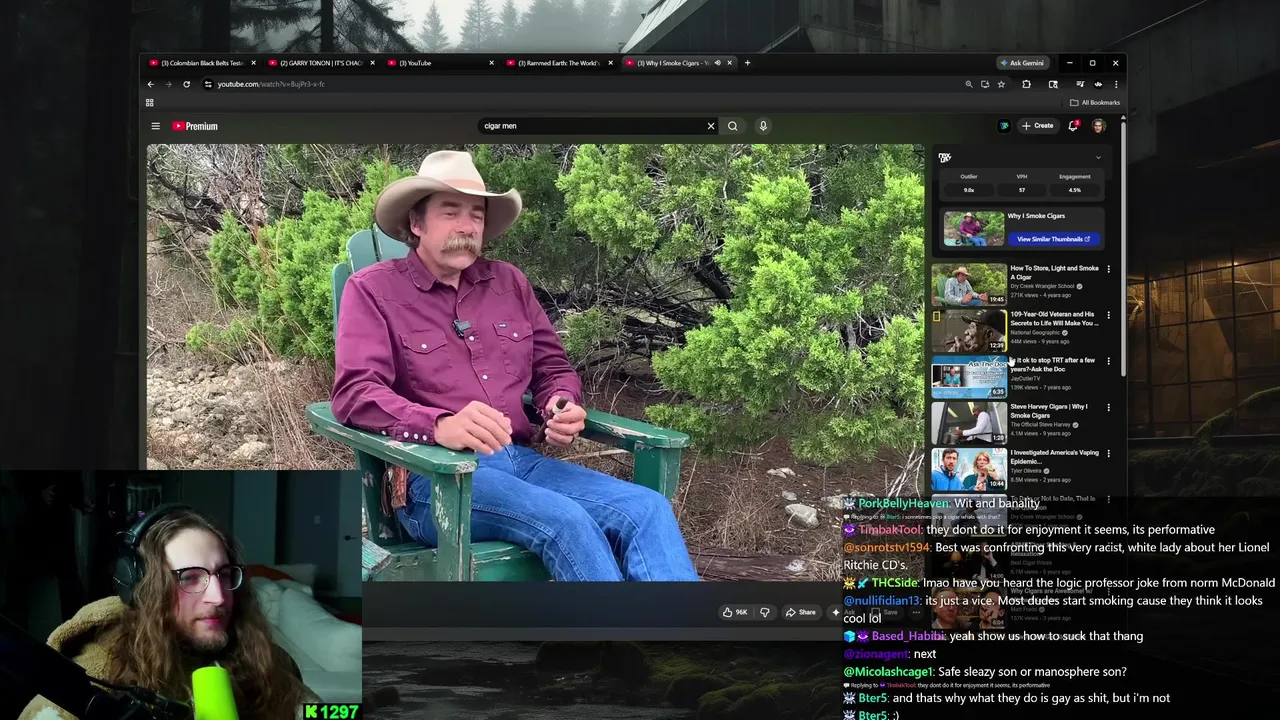This screenshot has width=1280, height=720.
Task: Click the YouTube Premium logo
Action: pos(195,126)
